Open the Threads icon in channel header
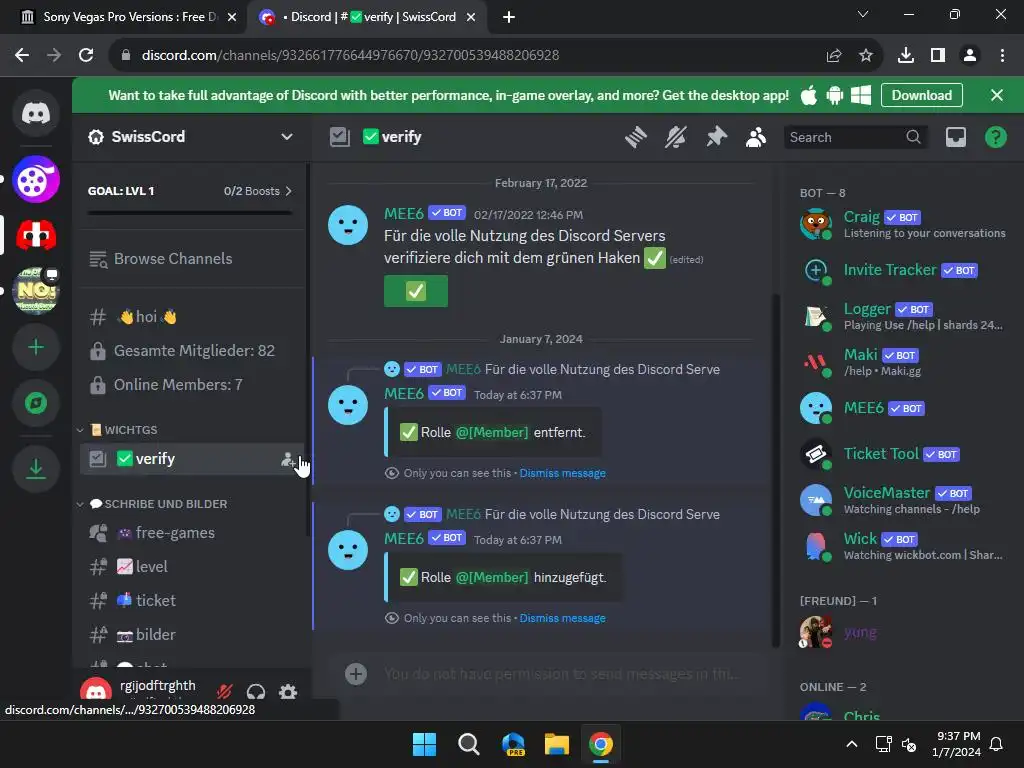 point(635,137)
